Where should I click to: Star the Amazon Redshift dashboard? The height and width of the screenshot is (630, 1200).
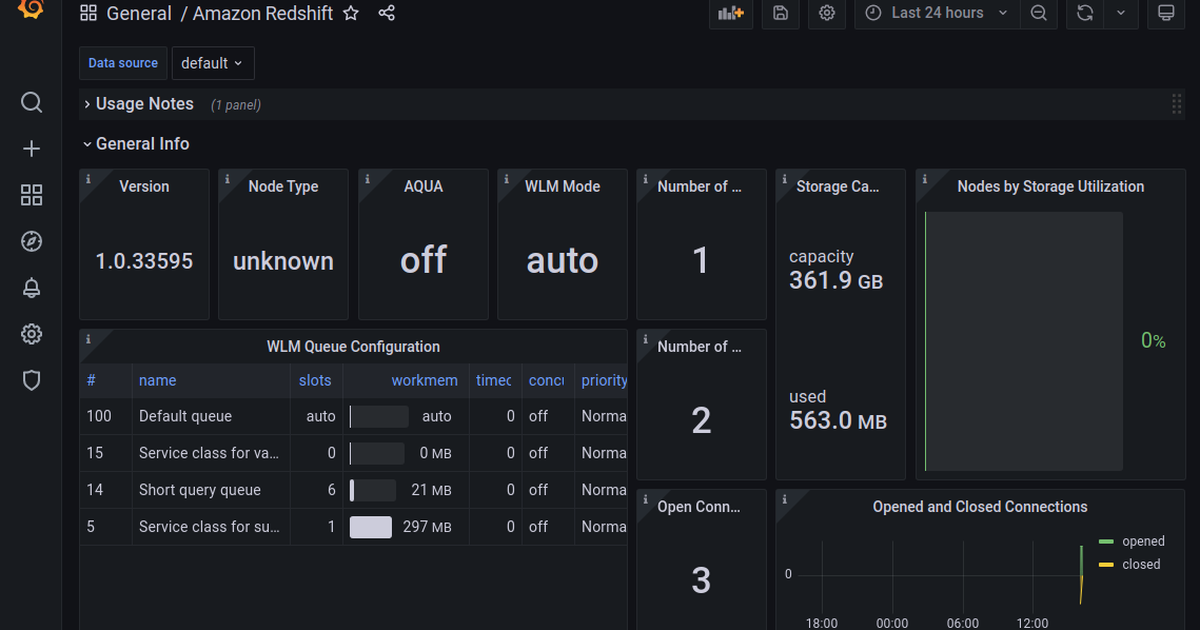[351, 13]
